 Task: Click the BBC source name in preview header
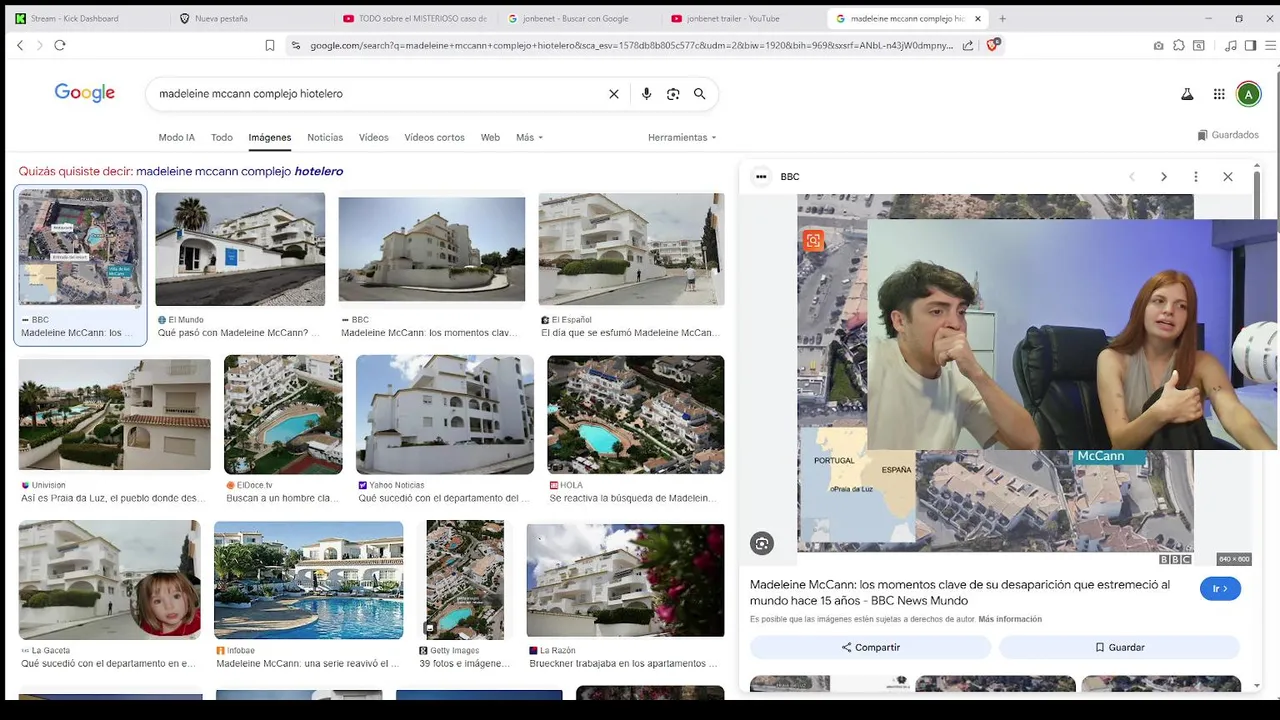coord(790,177)
